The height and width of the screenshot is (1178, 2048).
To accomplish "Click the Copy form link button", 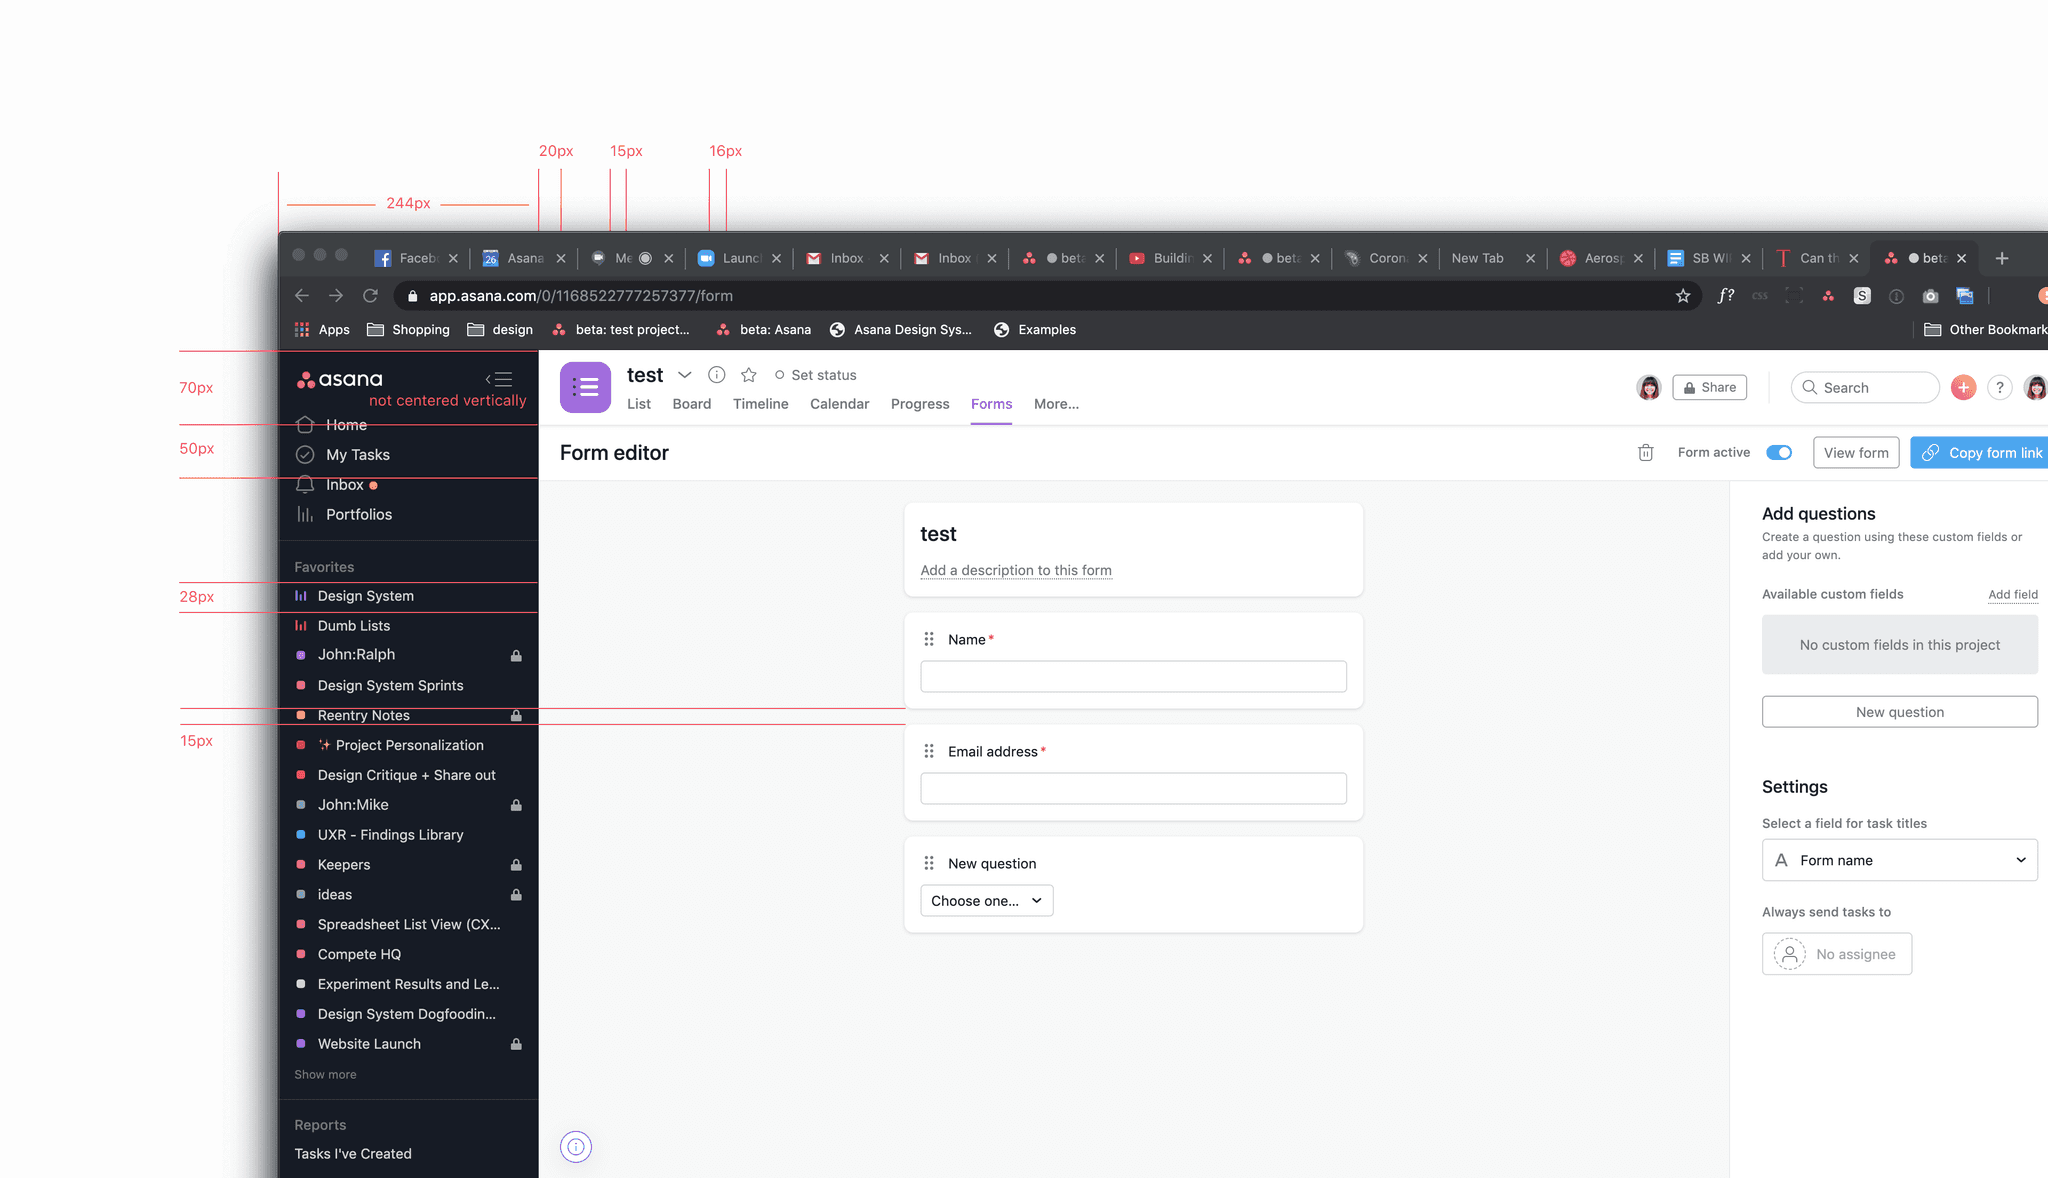I will coord(1980,453).
